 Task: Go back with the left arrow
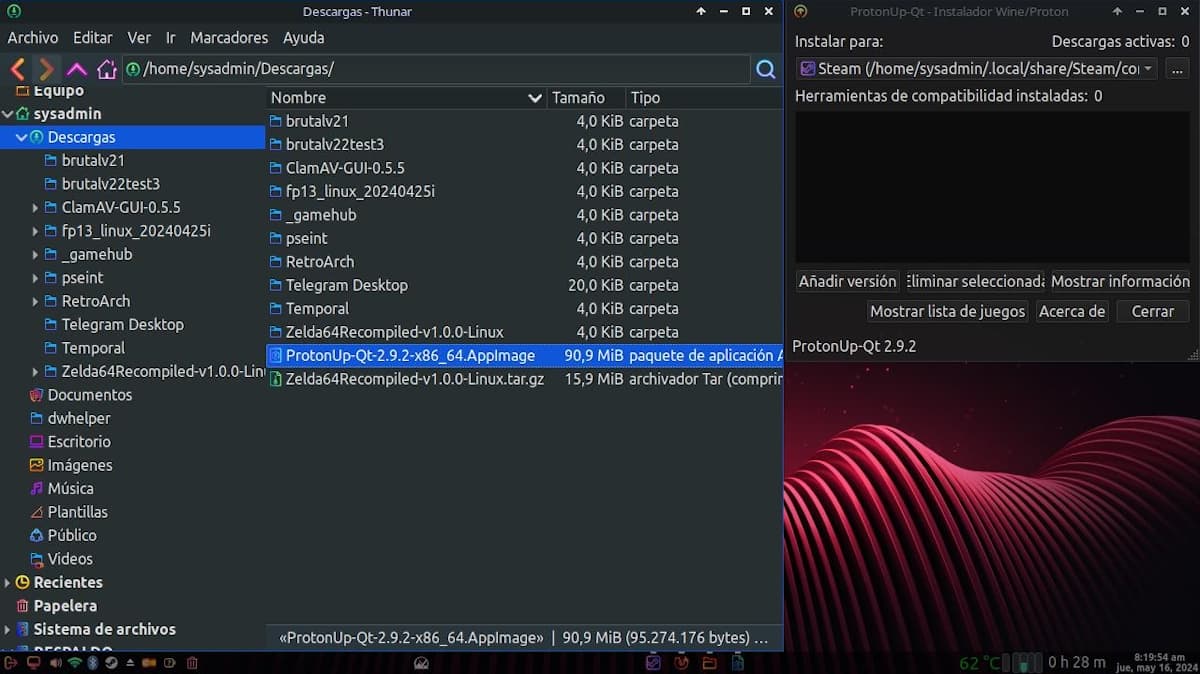pos(17,69)
